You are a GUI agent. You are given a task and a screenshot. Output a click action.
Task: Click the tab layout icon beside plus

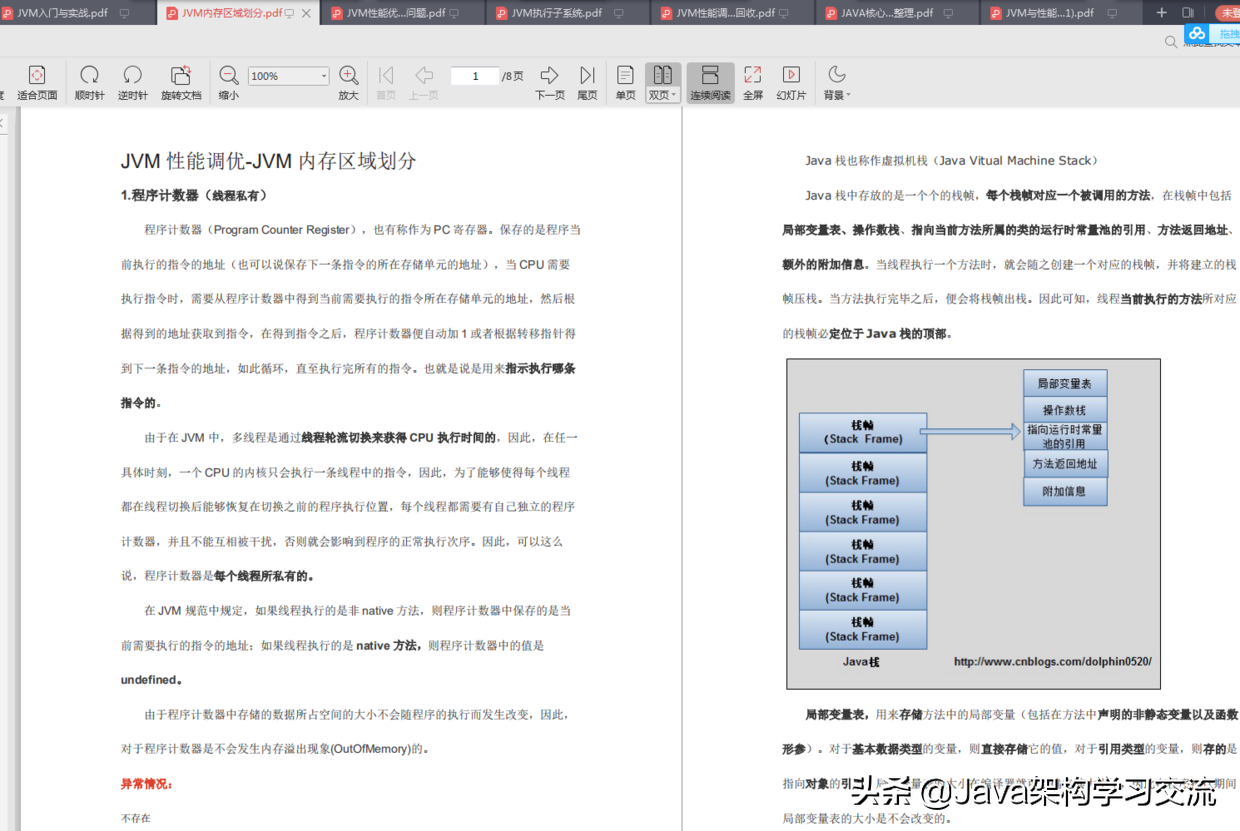(1188, 13)
